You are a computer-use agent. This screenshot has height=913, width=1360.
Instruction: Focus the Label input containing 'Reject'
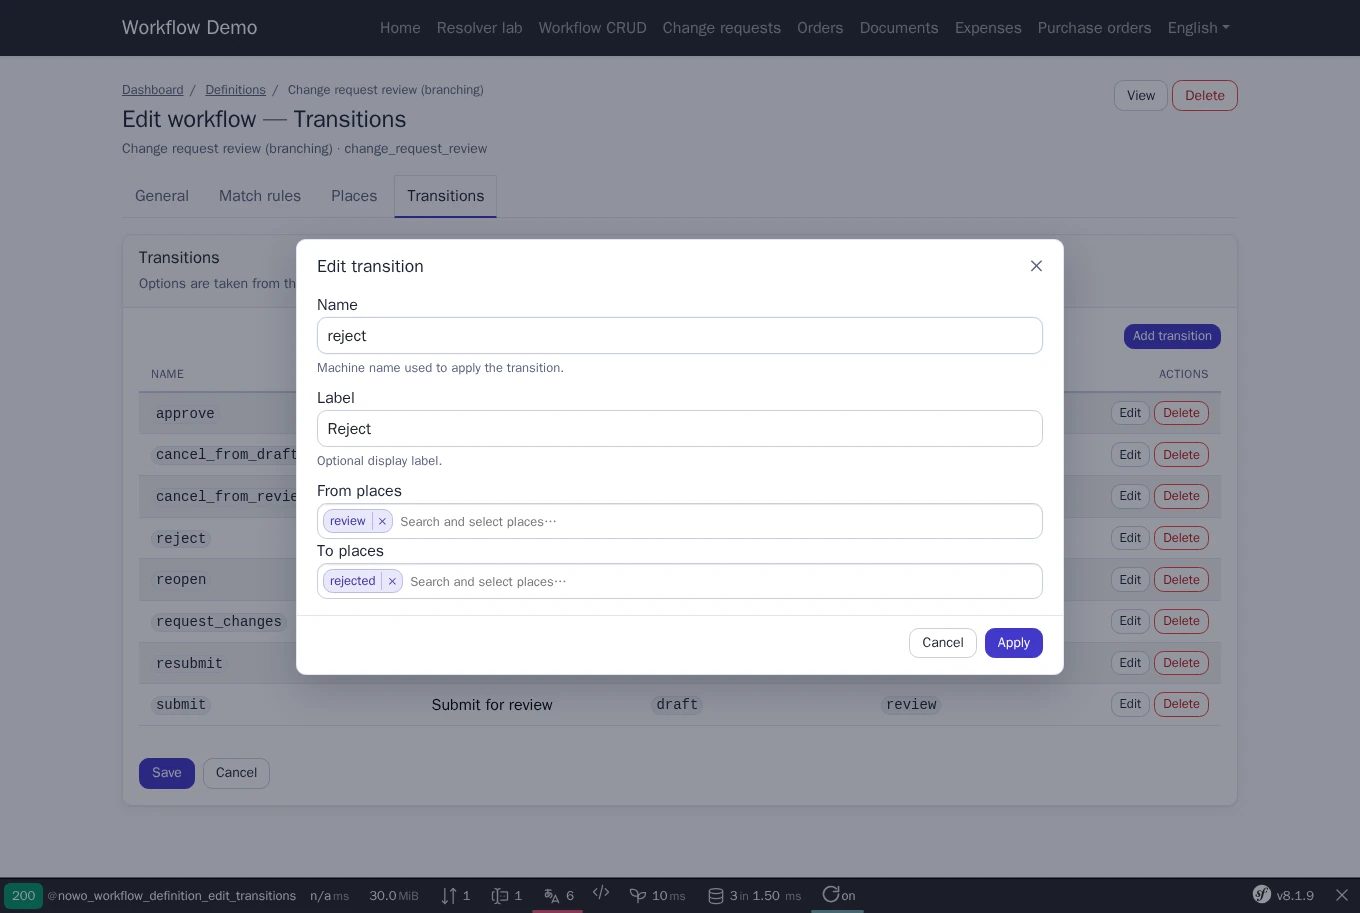coord(680,429)
